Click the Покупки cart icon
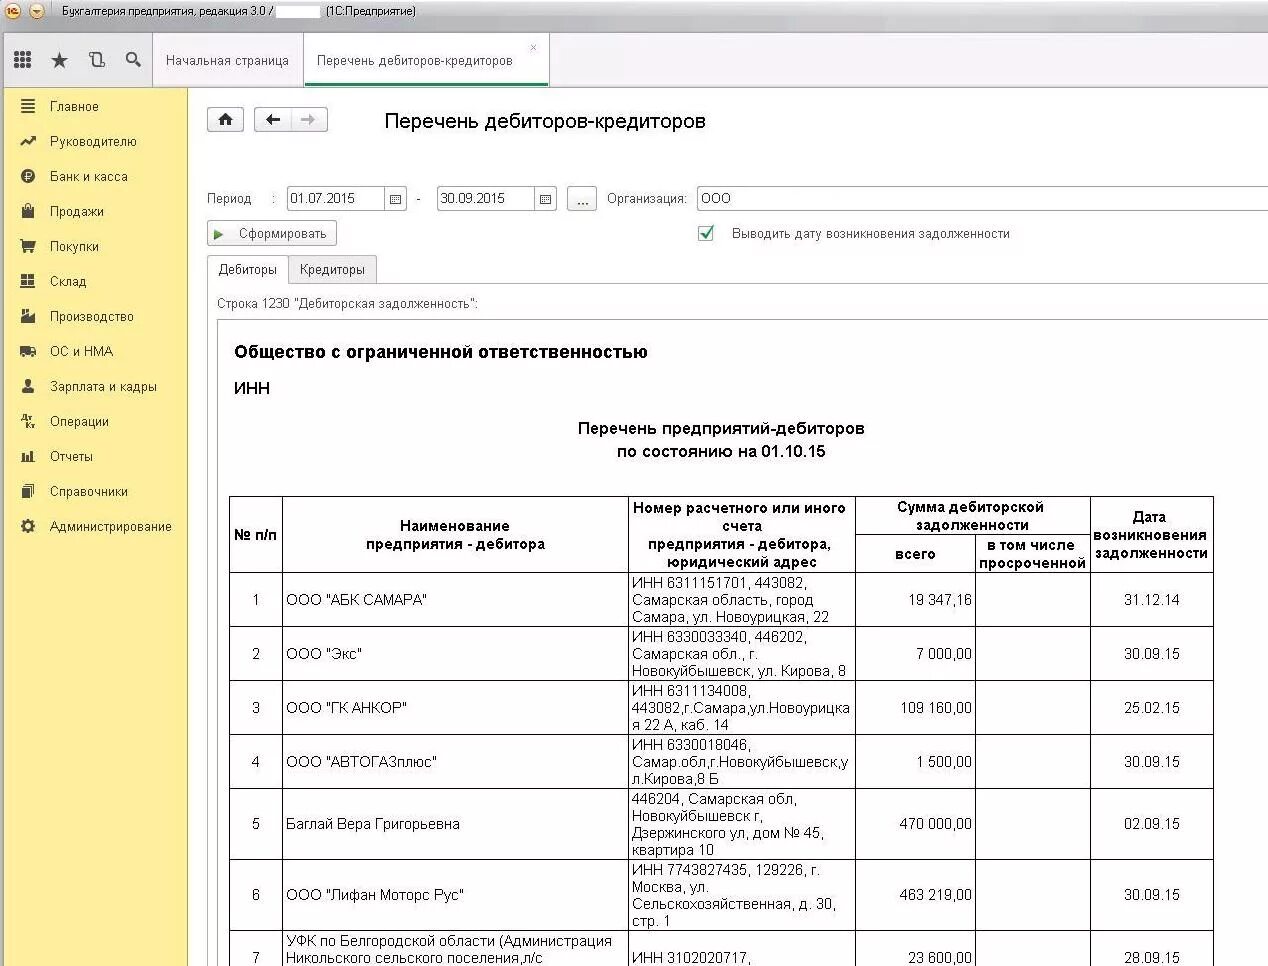 pyautogui.click(x=28, y=246)
